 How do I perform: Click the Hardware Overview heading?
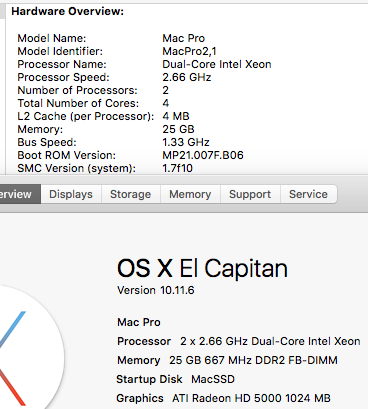tap(68, 11)
